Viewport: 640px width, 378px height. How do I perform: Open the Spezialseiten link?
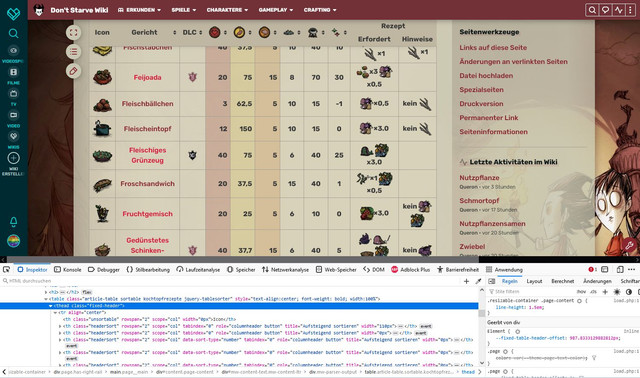[x=481, y=90]
